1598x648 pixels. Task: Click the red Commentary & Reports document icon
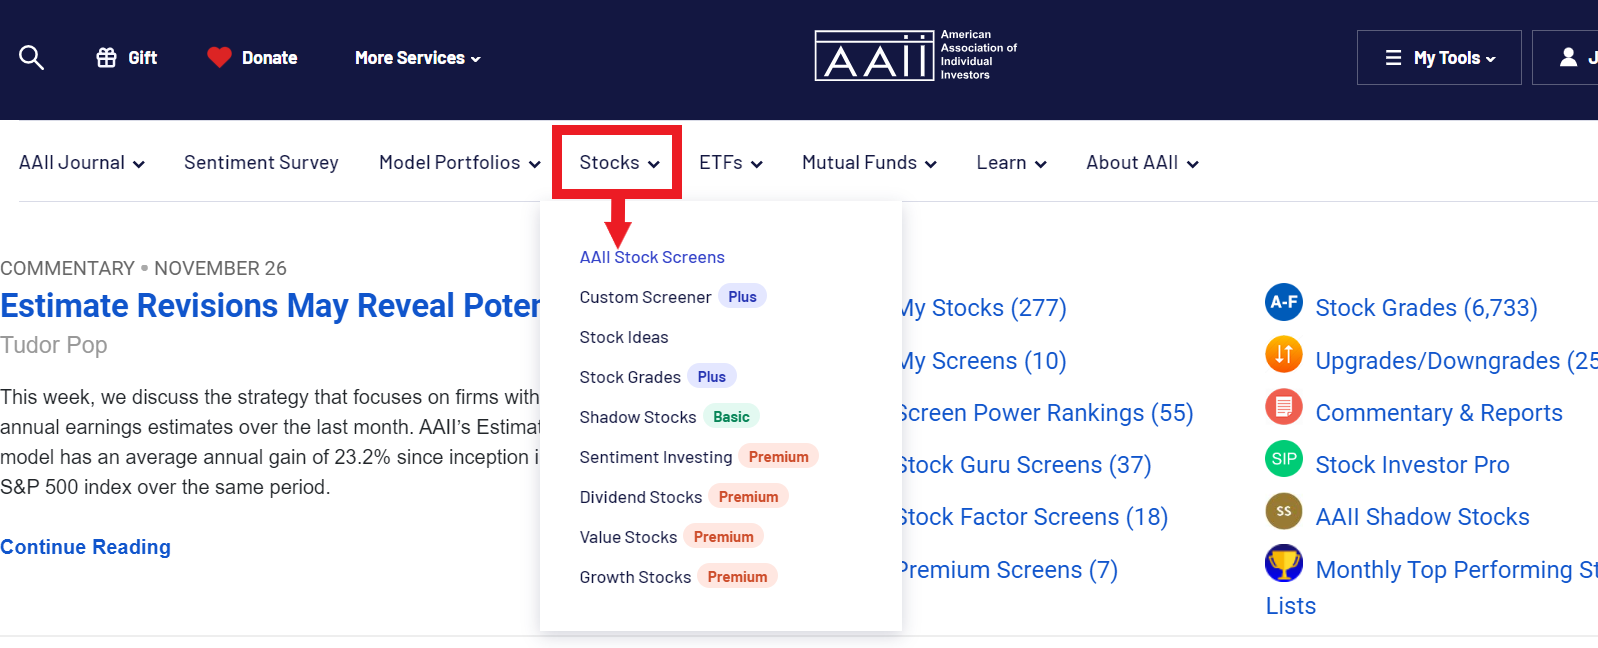click(1284, 406)
